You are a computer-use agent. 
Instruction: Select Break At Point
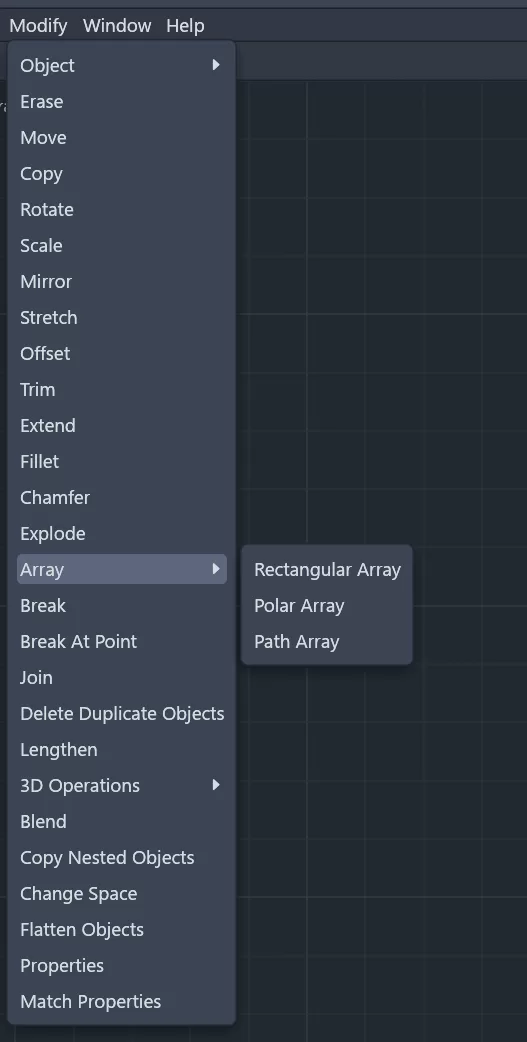pyautogui.click(x=122, y=641)
